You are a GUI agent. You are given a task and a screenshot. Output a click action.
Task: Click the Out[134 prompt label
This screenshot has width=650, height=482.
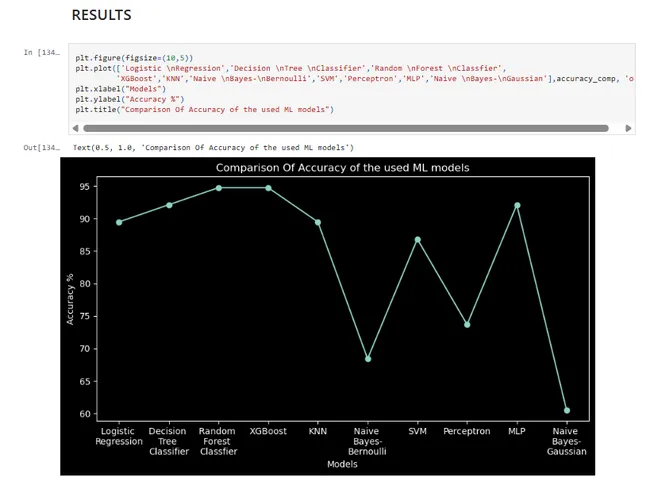pos(41,148)
